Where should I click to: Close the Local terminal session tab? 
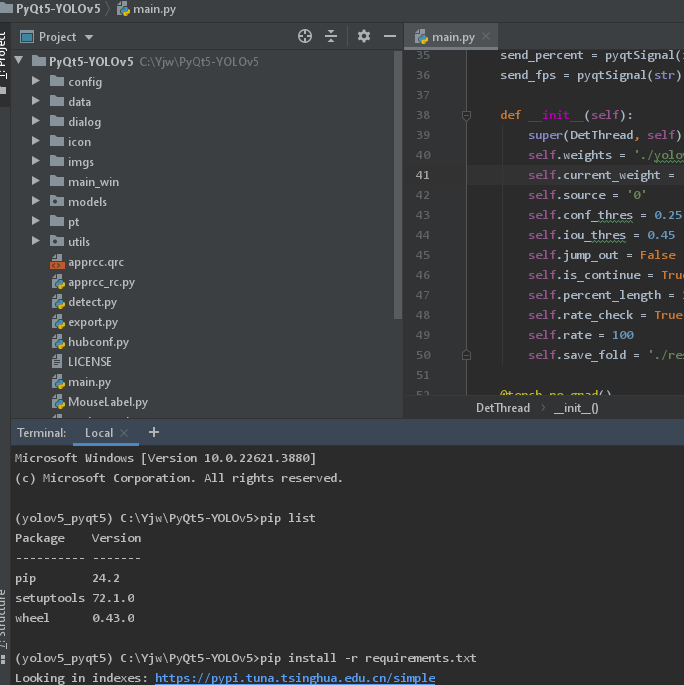pyautogui.click(x=124, y=432)
